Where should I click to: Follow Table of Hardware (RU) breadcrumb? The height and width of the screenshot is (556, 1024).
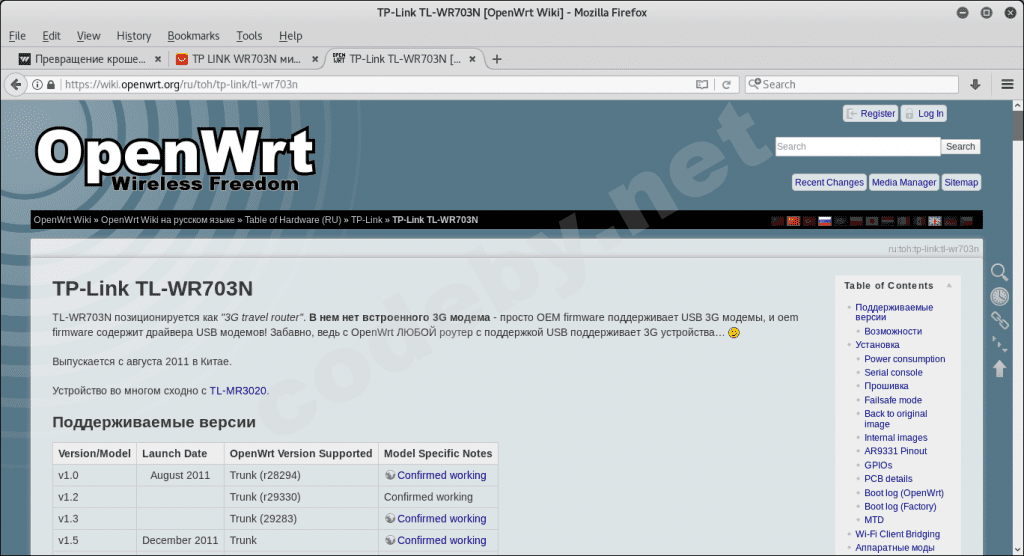[x=293, y=220]
